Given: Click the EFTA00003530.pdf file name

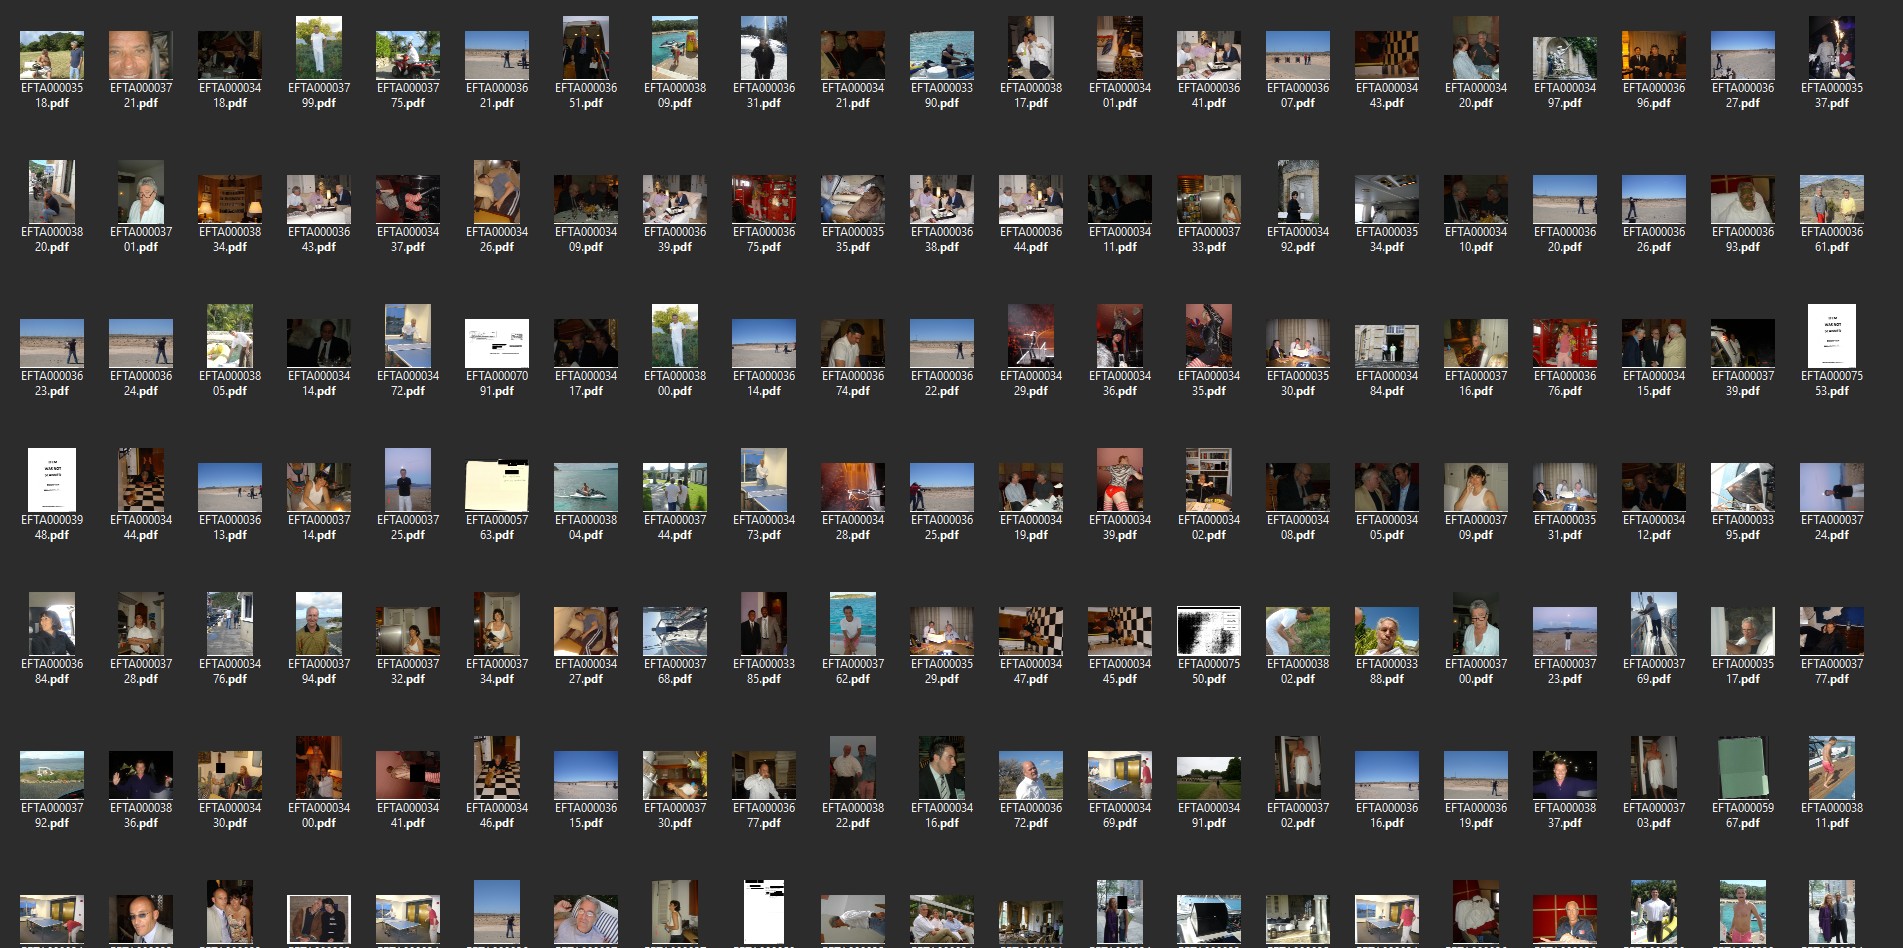Looking at the screenshot, I should (1298, 383).
